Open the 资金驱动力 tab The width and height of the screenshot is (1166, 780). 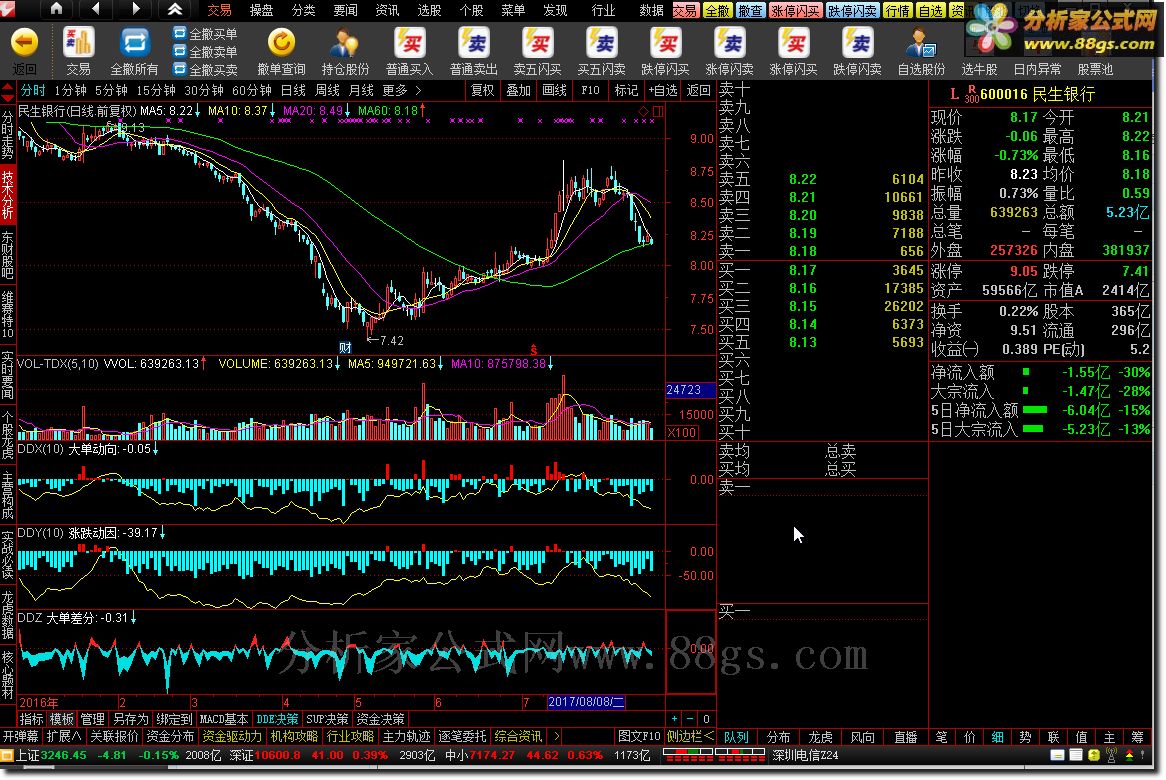click(232, 736)
